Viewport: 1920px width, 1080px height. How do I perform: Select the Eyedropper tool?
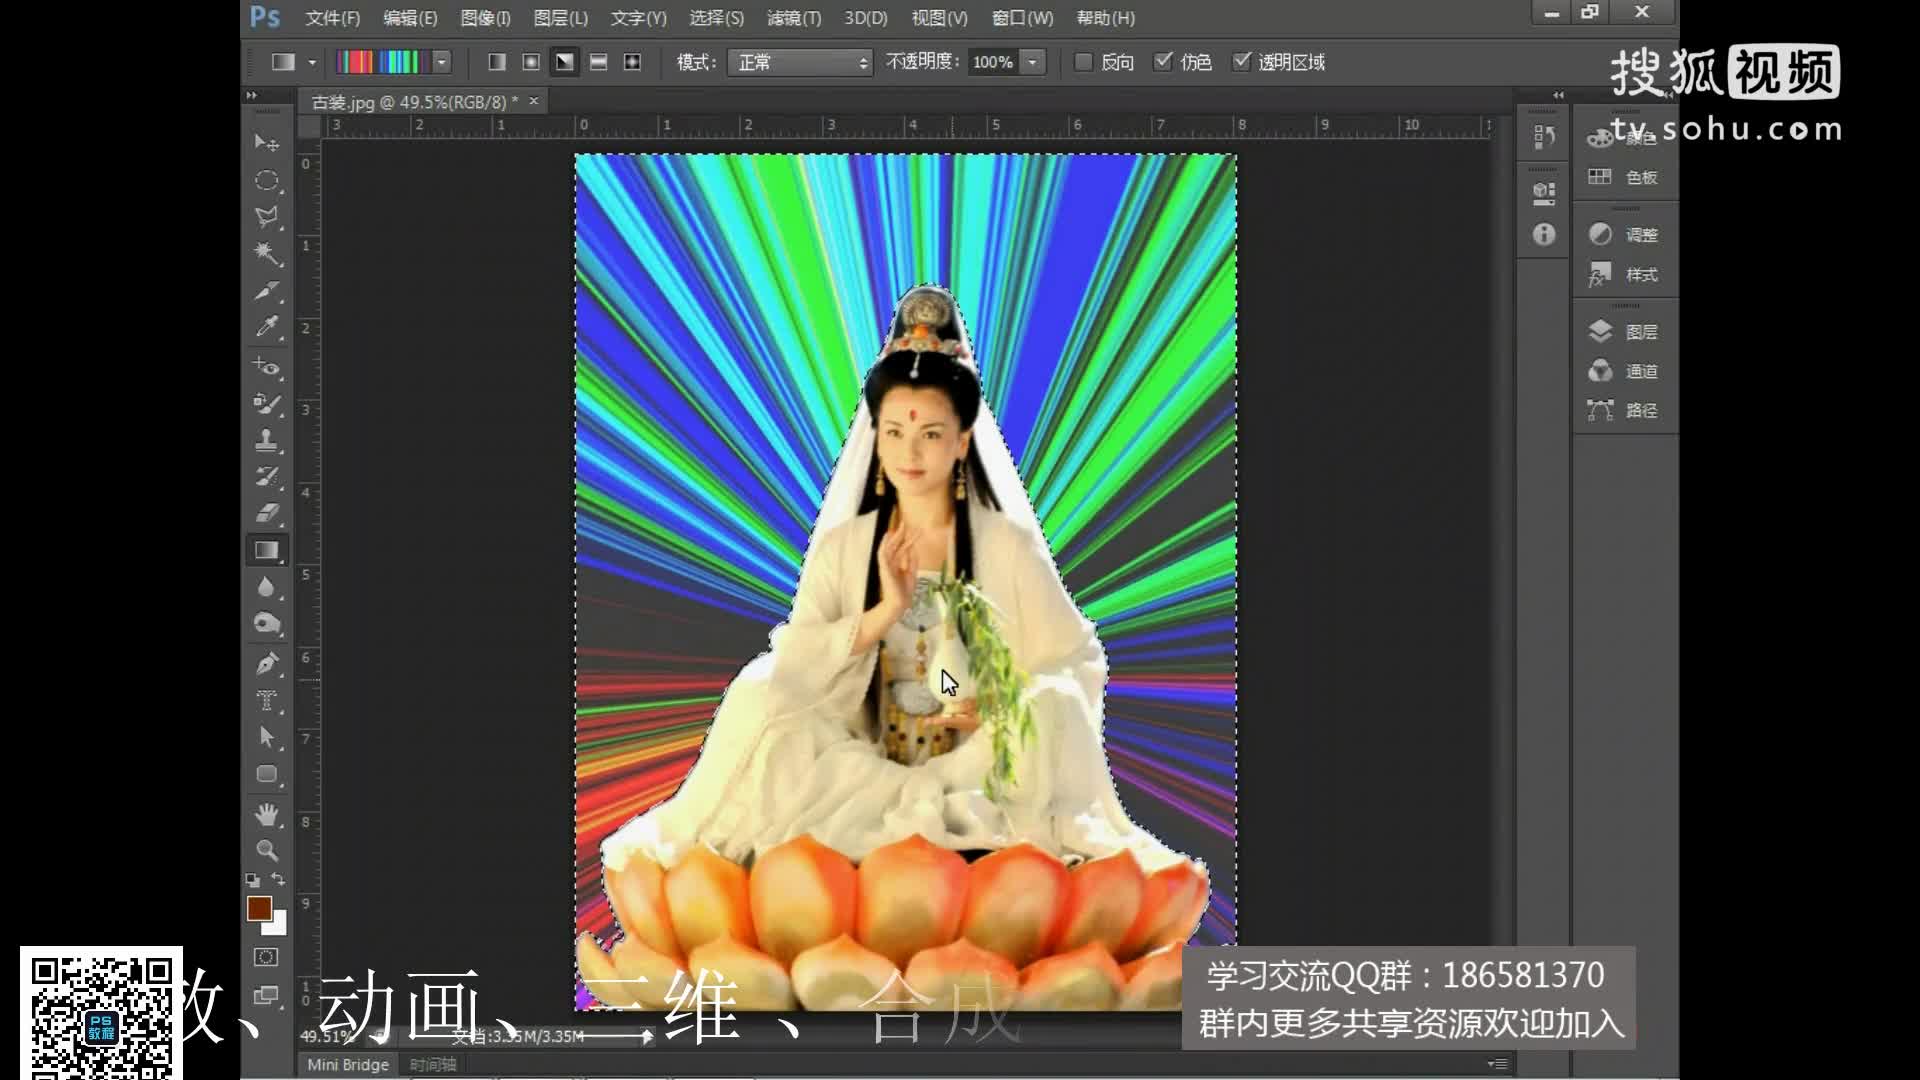coord(266,327)
